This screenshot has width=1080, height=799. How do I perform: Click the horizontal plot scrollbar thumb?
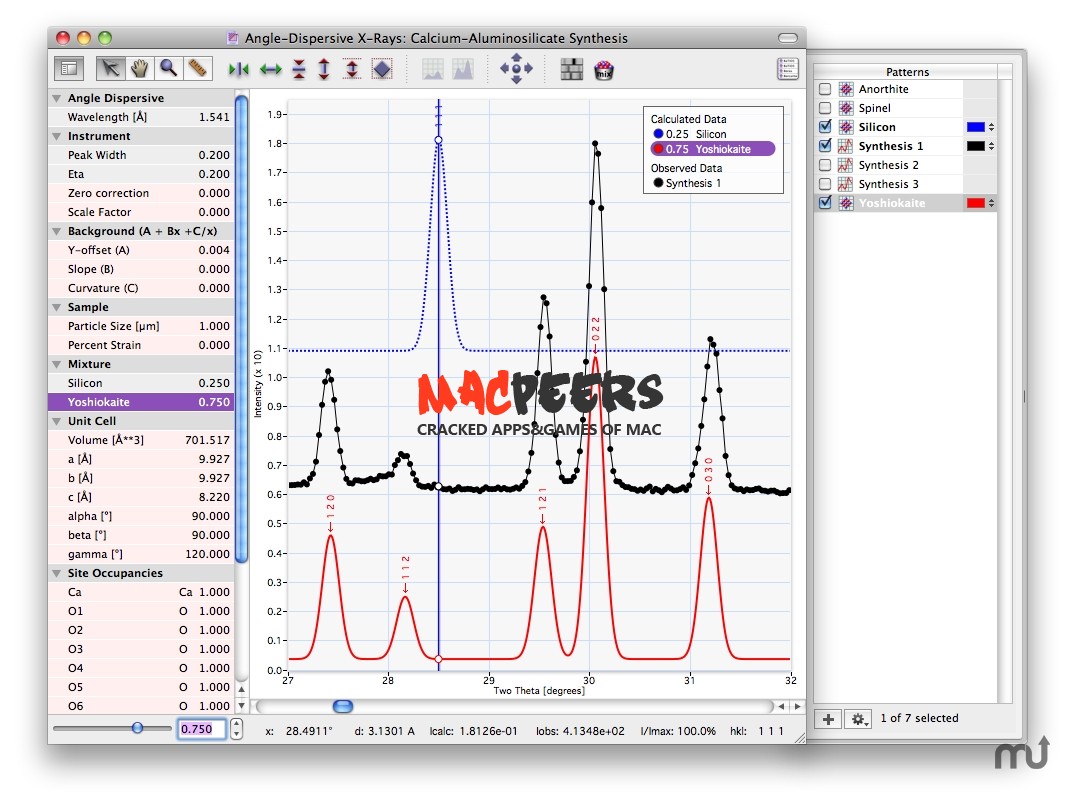(343, 706)
